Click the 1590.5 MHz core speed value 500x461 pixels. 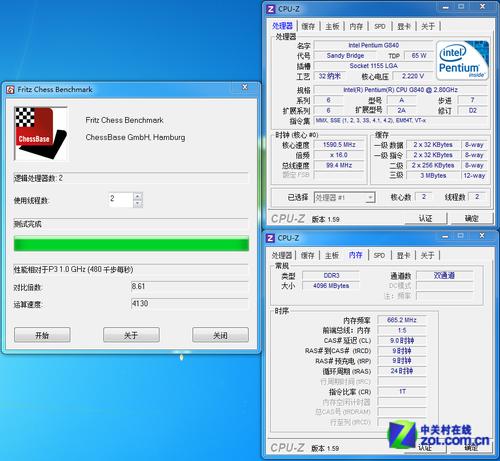339,145
